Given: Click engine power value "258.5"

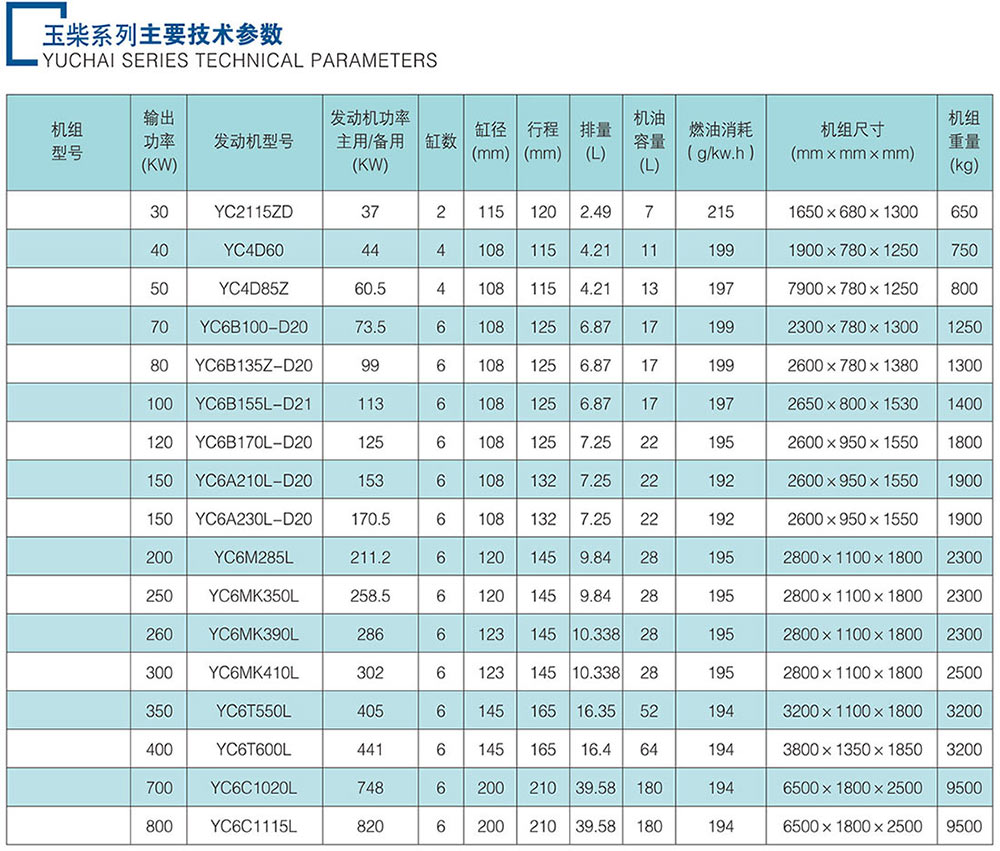Looking at the screenshot, I should point(370,596).
